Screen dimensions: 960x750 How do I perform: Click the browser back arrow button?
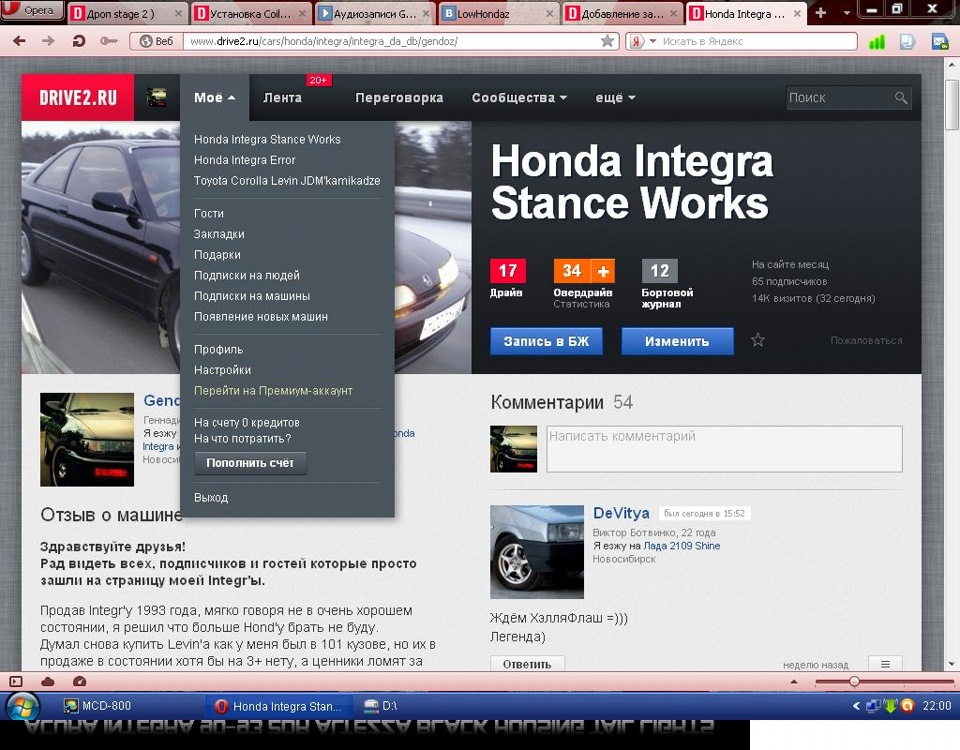pos(19,41)
